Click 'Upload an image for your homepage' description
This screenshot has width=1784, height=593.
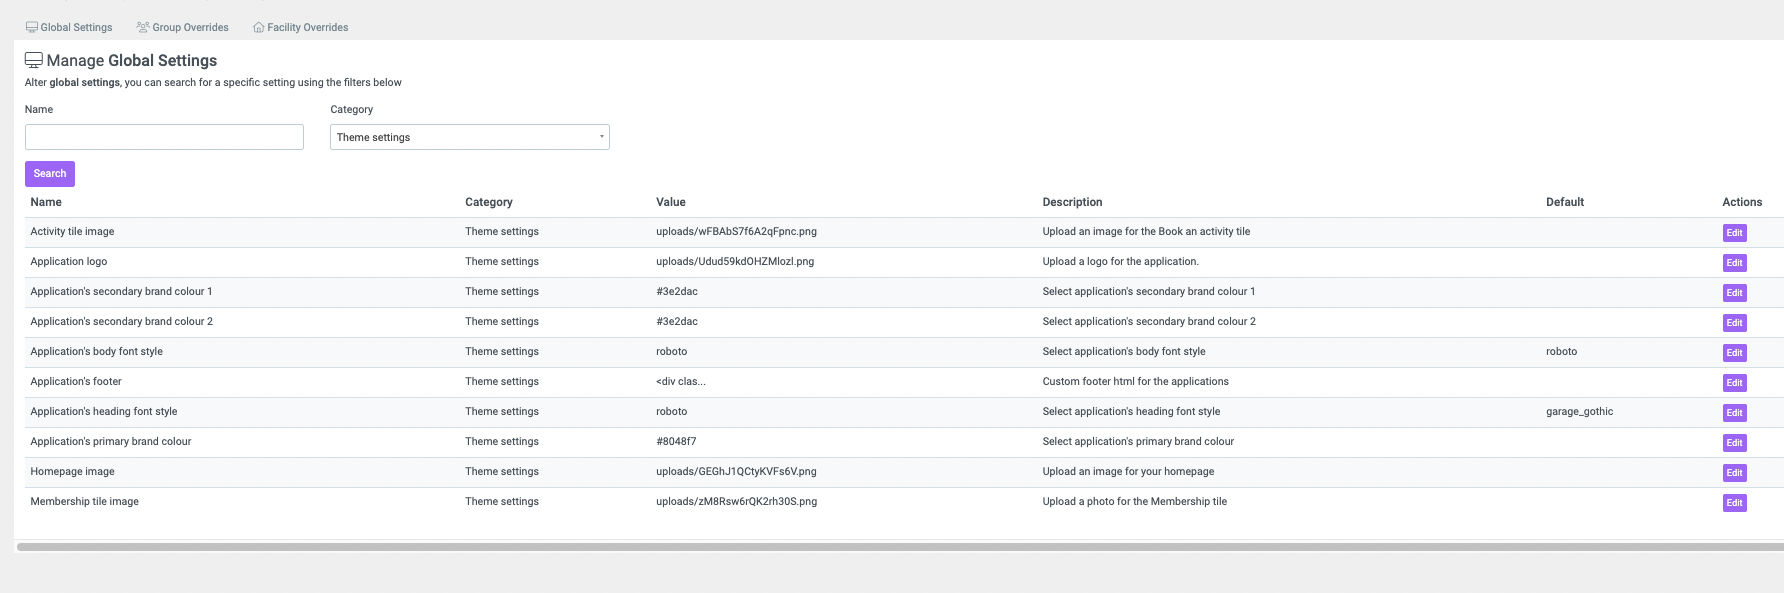click(x=1128, y=472)
